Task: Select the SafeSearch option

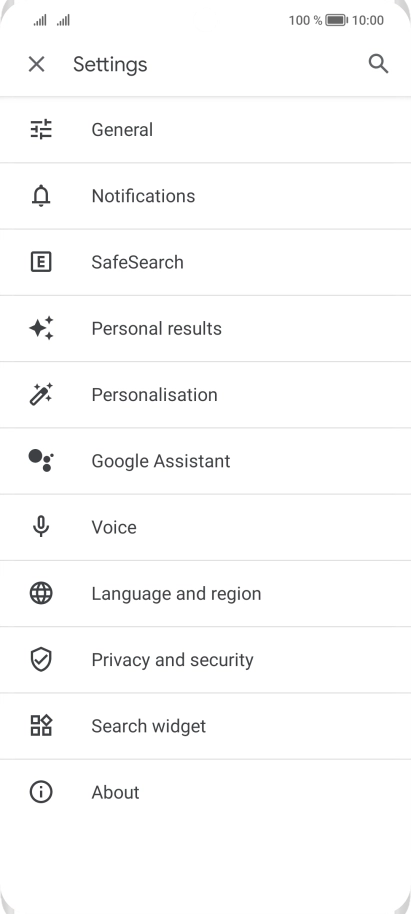Action: click(205, 262)
